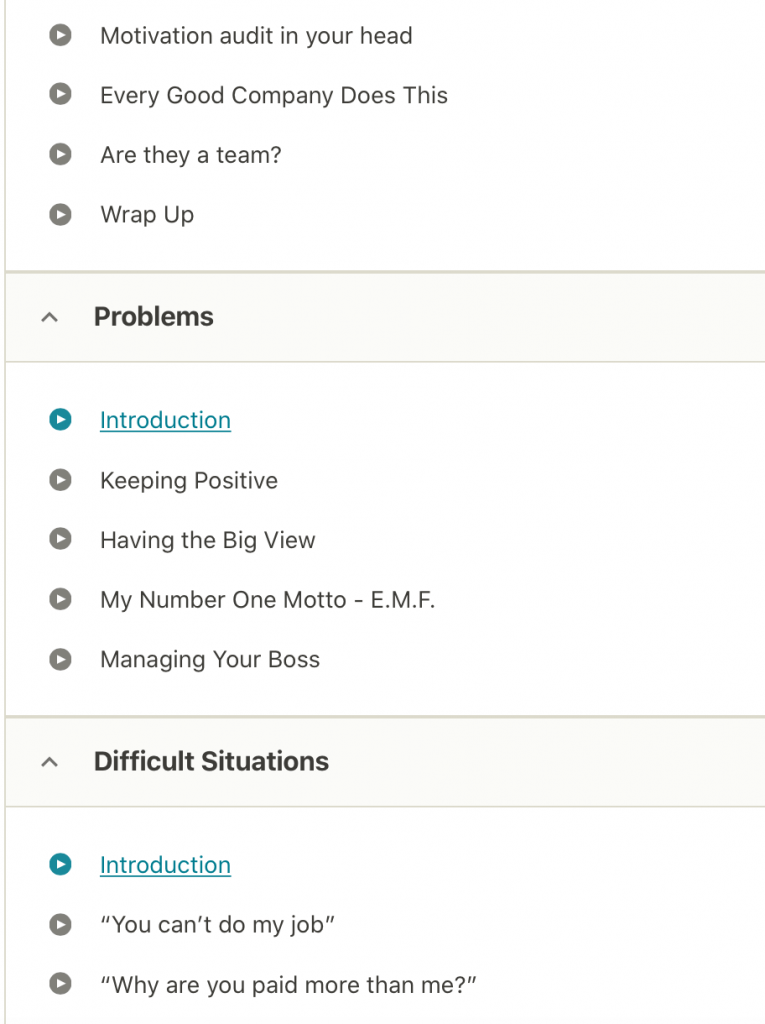Click the play icon next to Wrap Up
This screenshot has width=765, height=1024.
point(61,215)
